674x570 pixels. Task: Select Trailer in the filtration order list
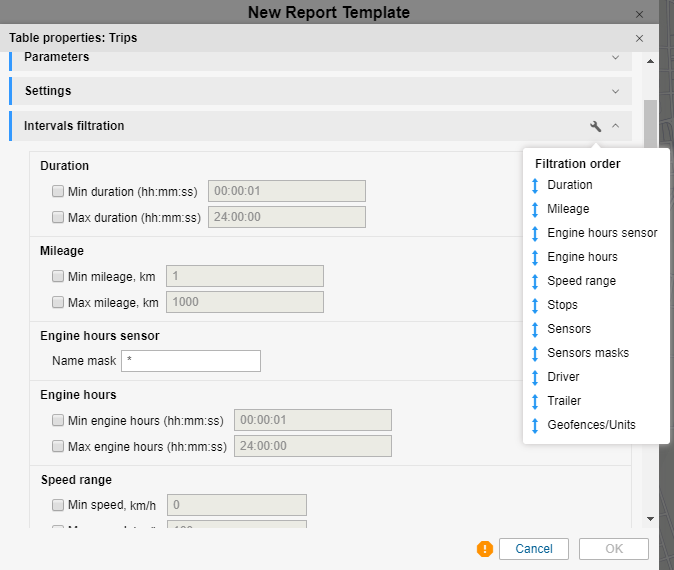coord(563,401)
